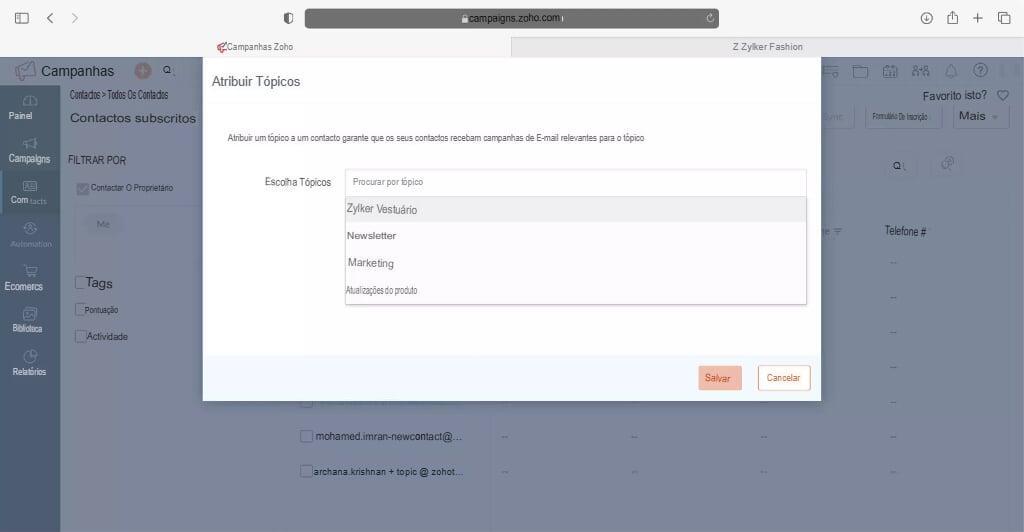This screenshot has width=1024, height=532.
Task: Open the help question mark icon
Action: tap(980, 70)
